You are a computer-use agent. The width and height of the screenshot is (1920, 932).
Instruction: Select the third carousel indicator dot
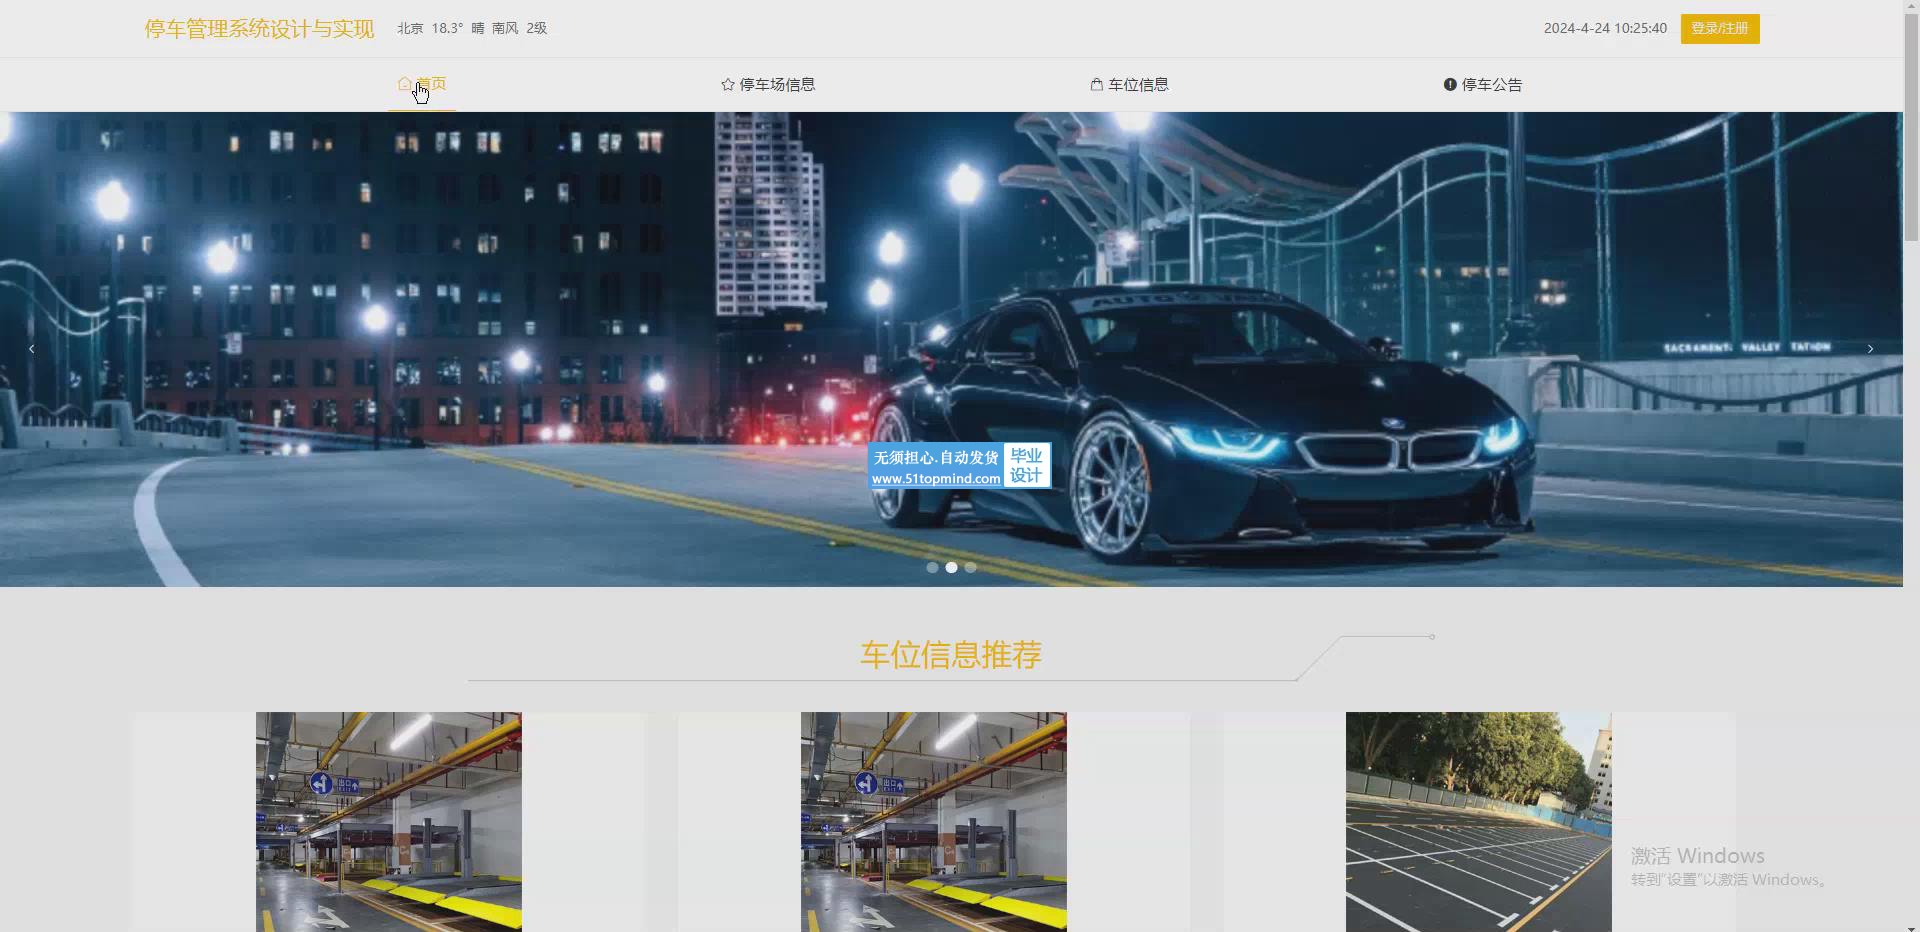point(970,567)
